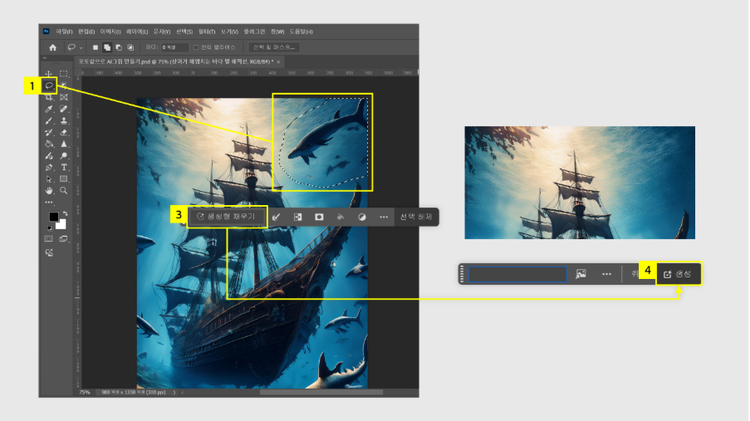Expand status bar info arrow

[x=174, y=392]
